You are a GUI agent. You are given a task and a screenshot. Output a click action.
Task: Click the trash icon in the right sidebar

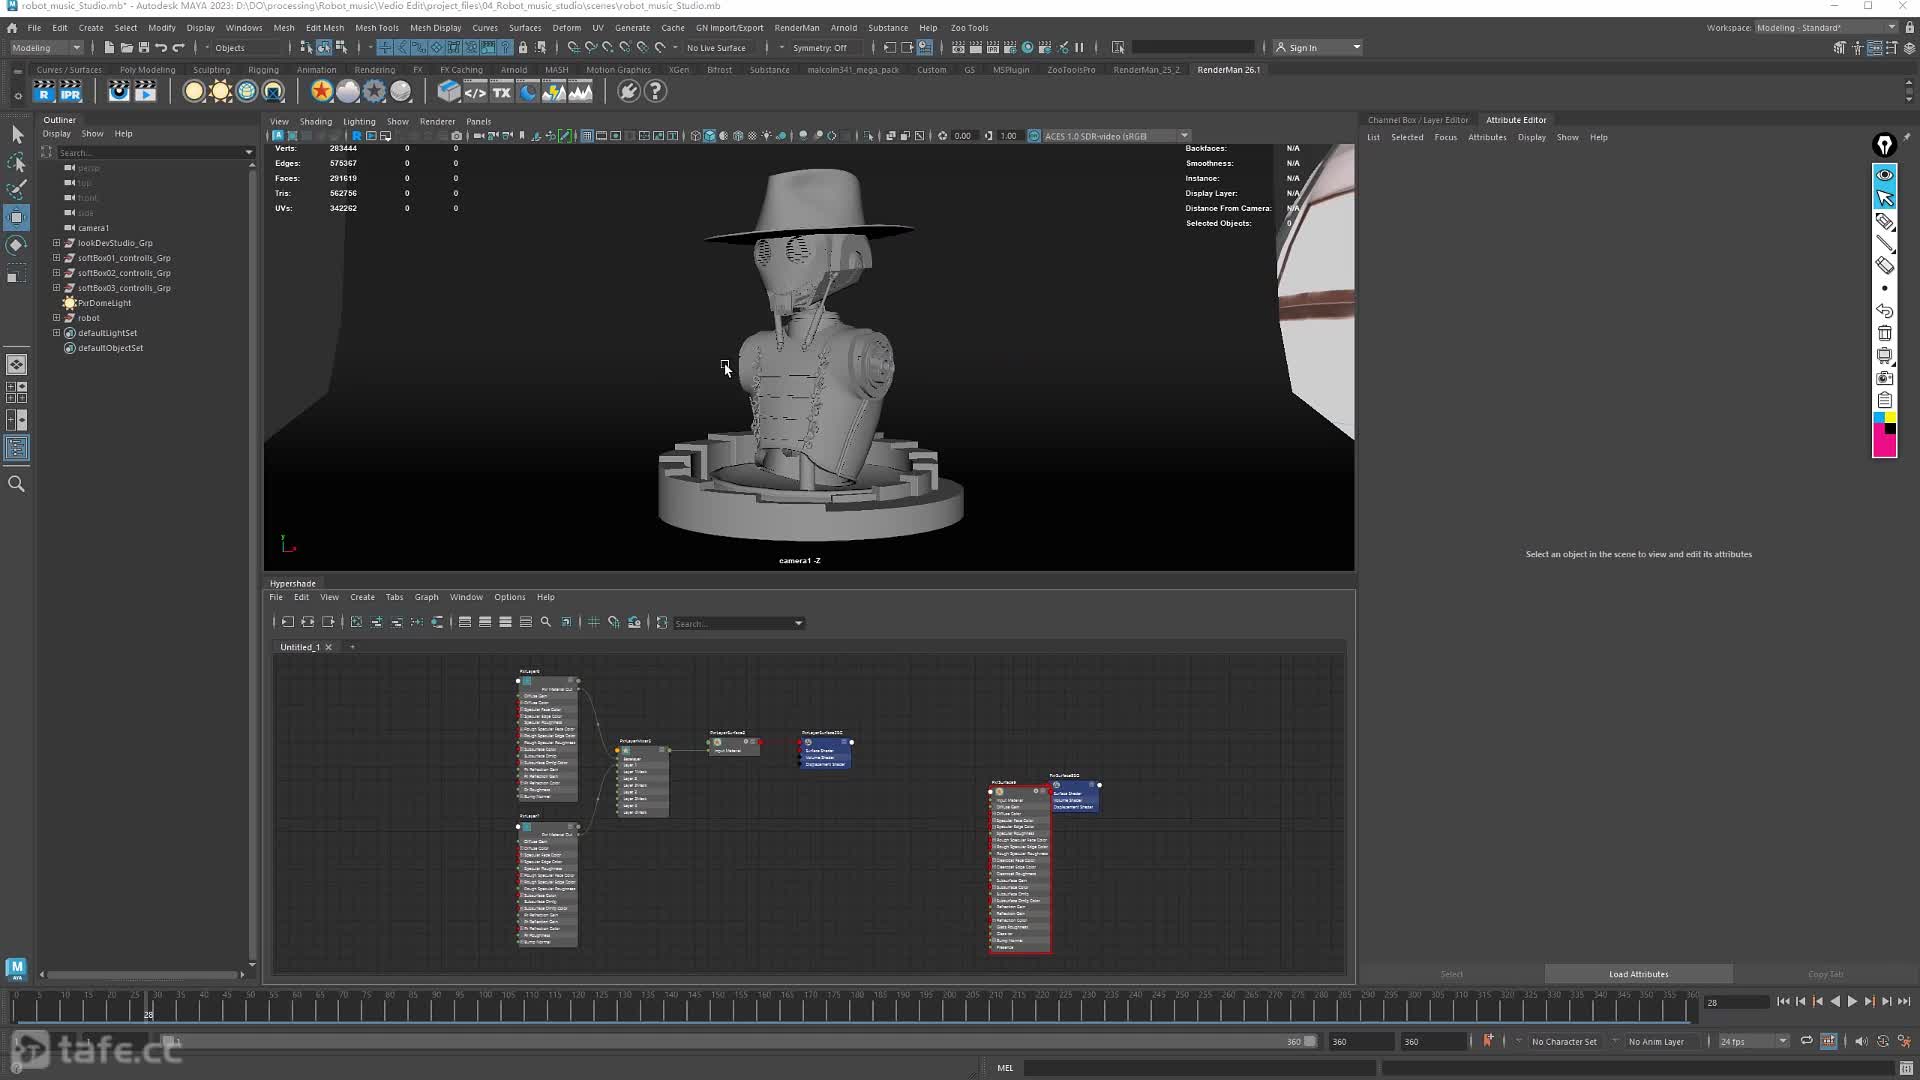[1884, 333]
